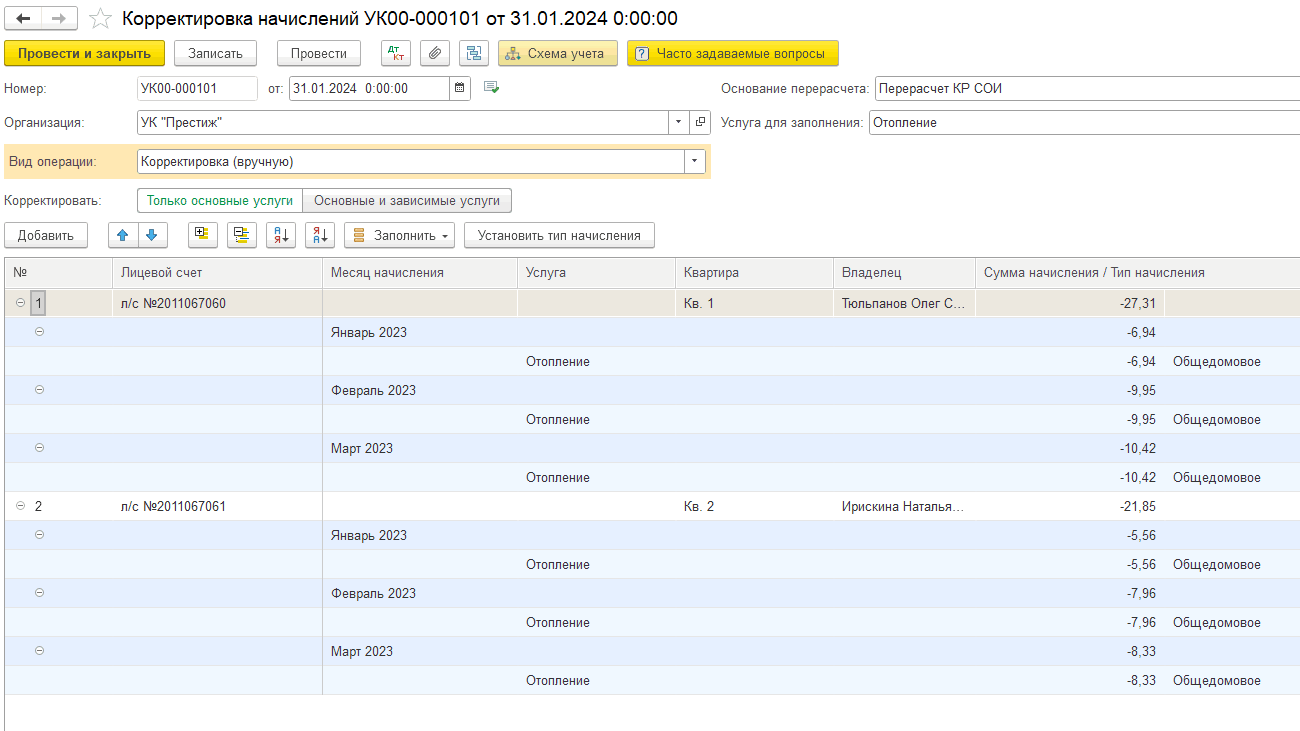Open the Заполнить dropdown menu

click(399, 235)
